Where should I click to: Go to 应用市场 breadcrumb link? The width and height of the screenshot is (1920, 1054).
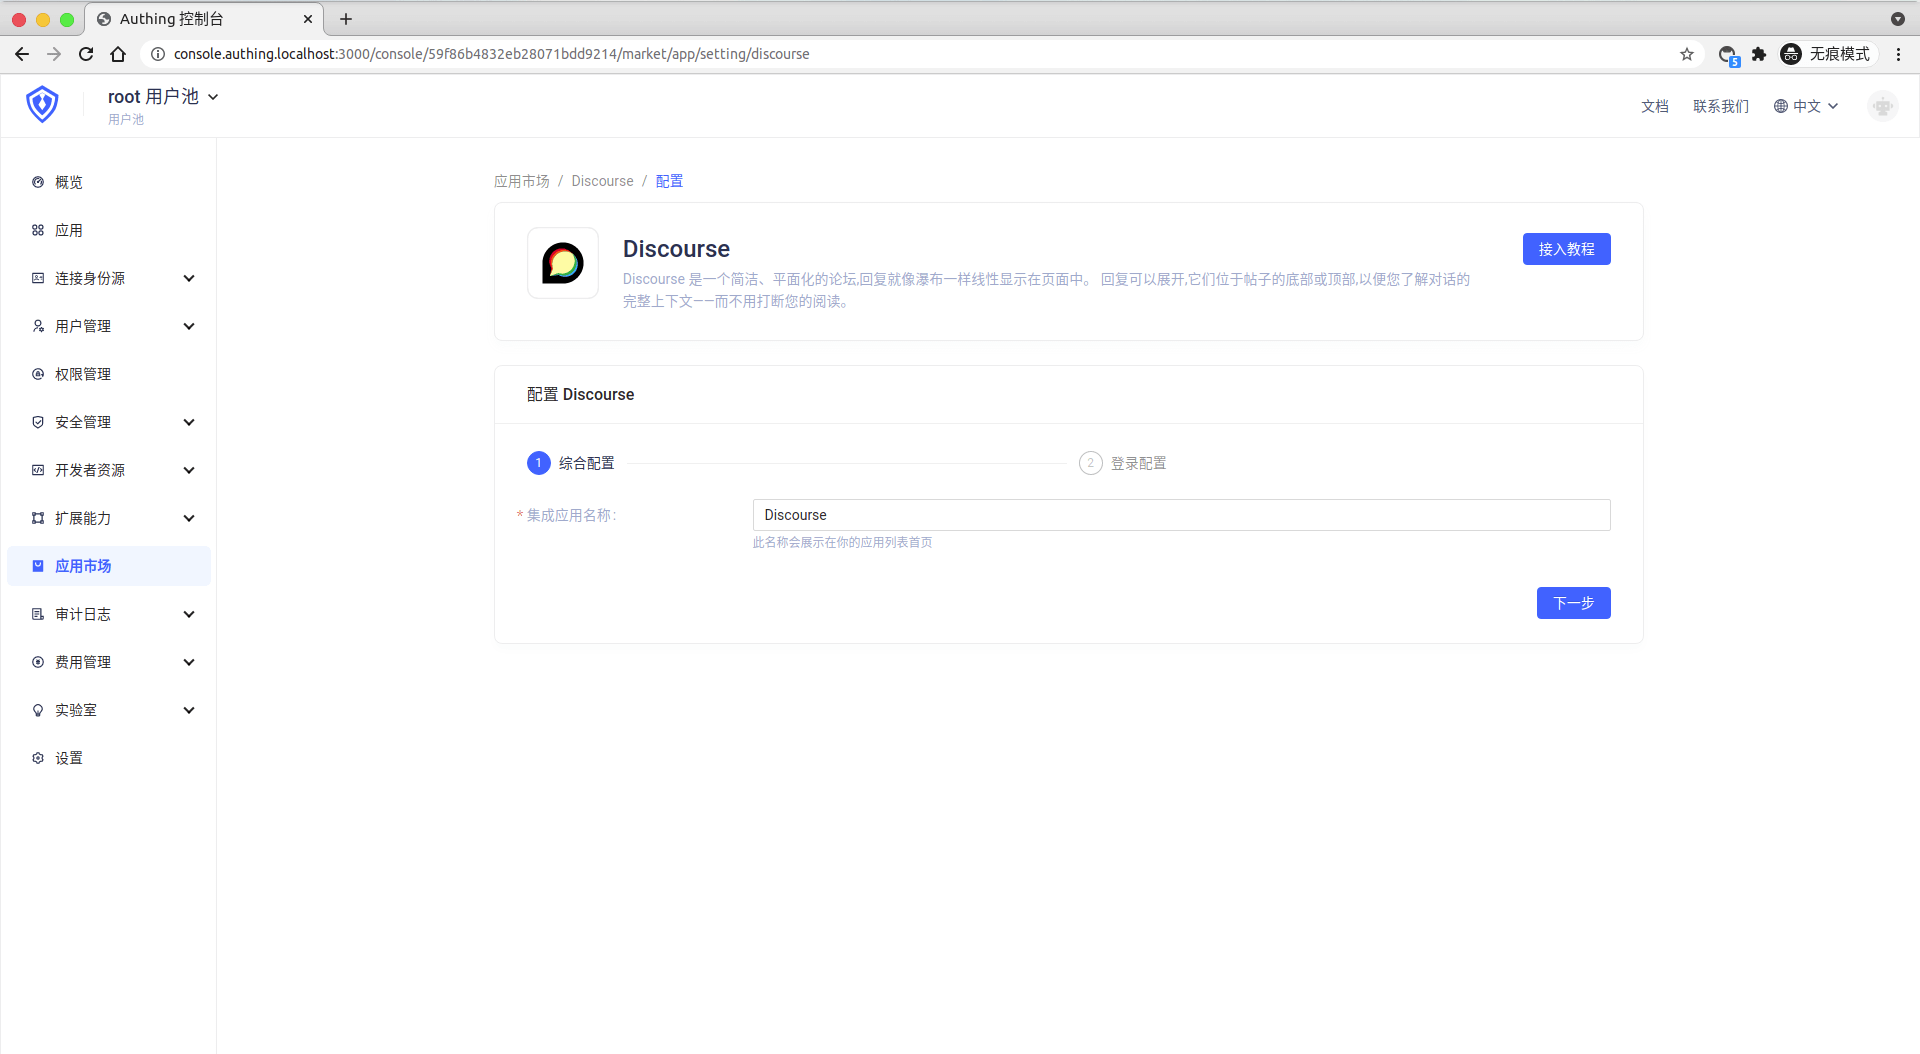521,181
